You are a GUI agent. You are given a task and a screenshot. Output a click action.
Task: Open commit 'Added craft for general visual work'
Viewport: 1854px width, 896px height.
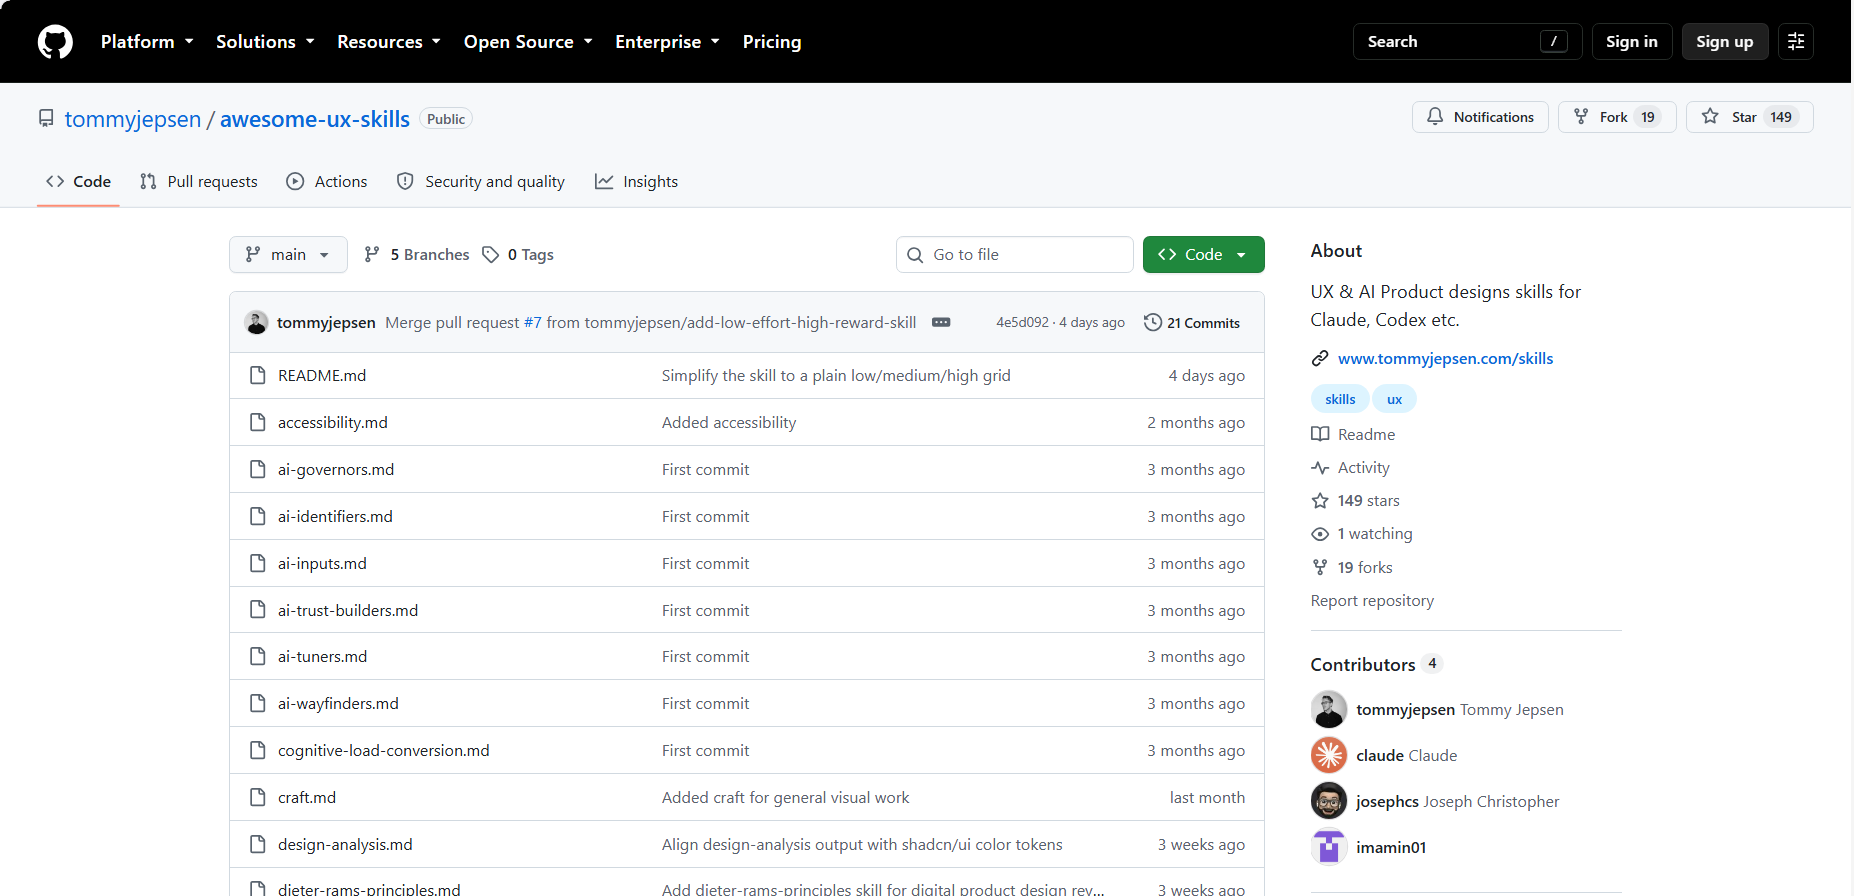pos(785,798)
